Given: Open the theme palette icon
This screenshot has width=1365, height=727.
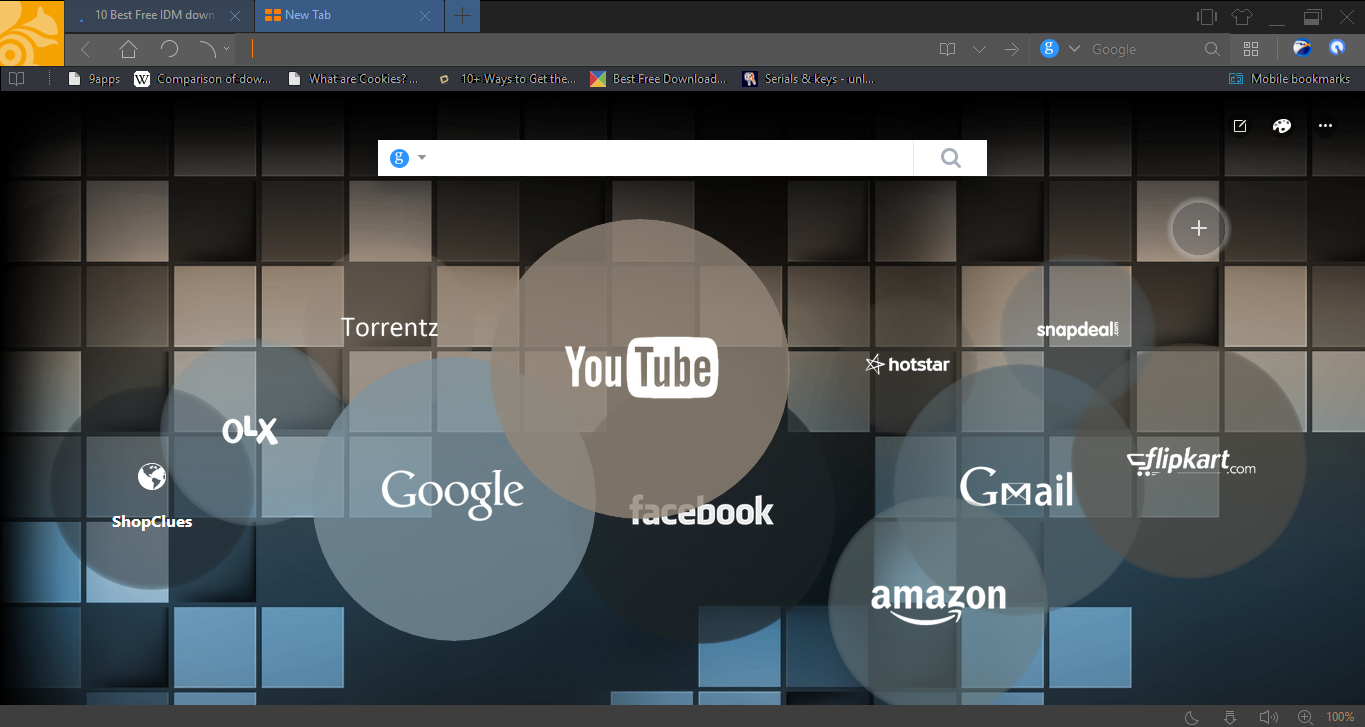Looking at the screenshot, I should click(x=1282, y=126).
